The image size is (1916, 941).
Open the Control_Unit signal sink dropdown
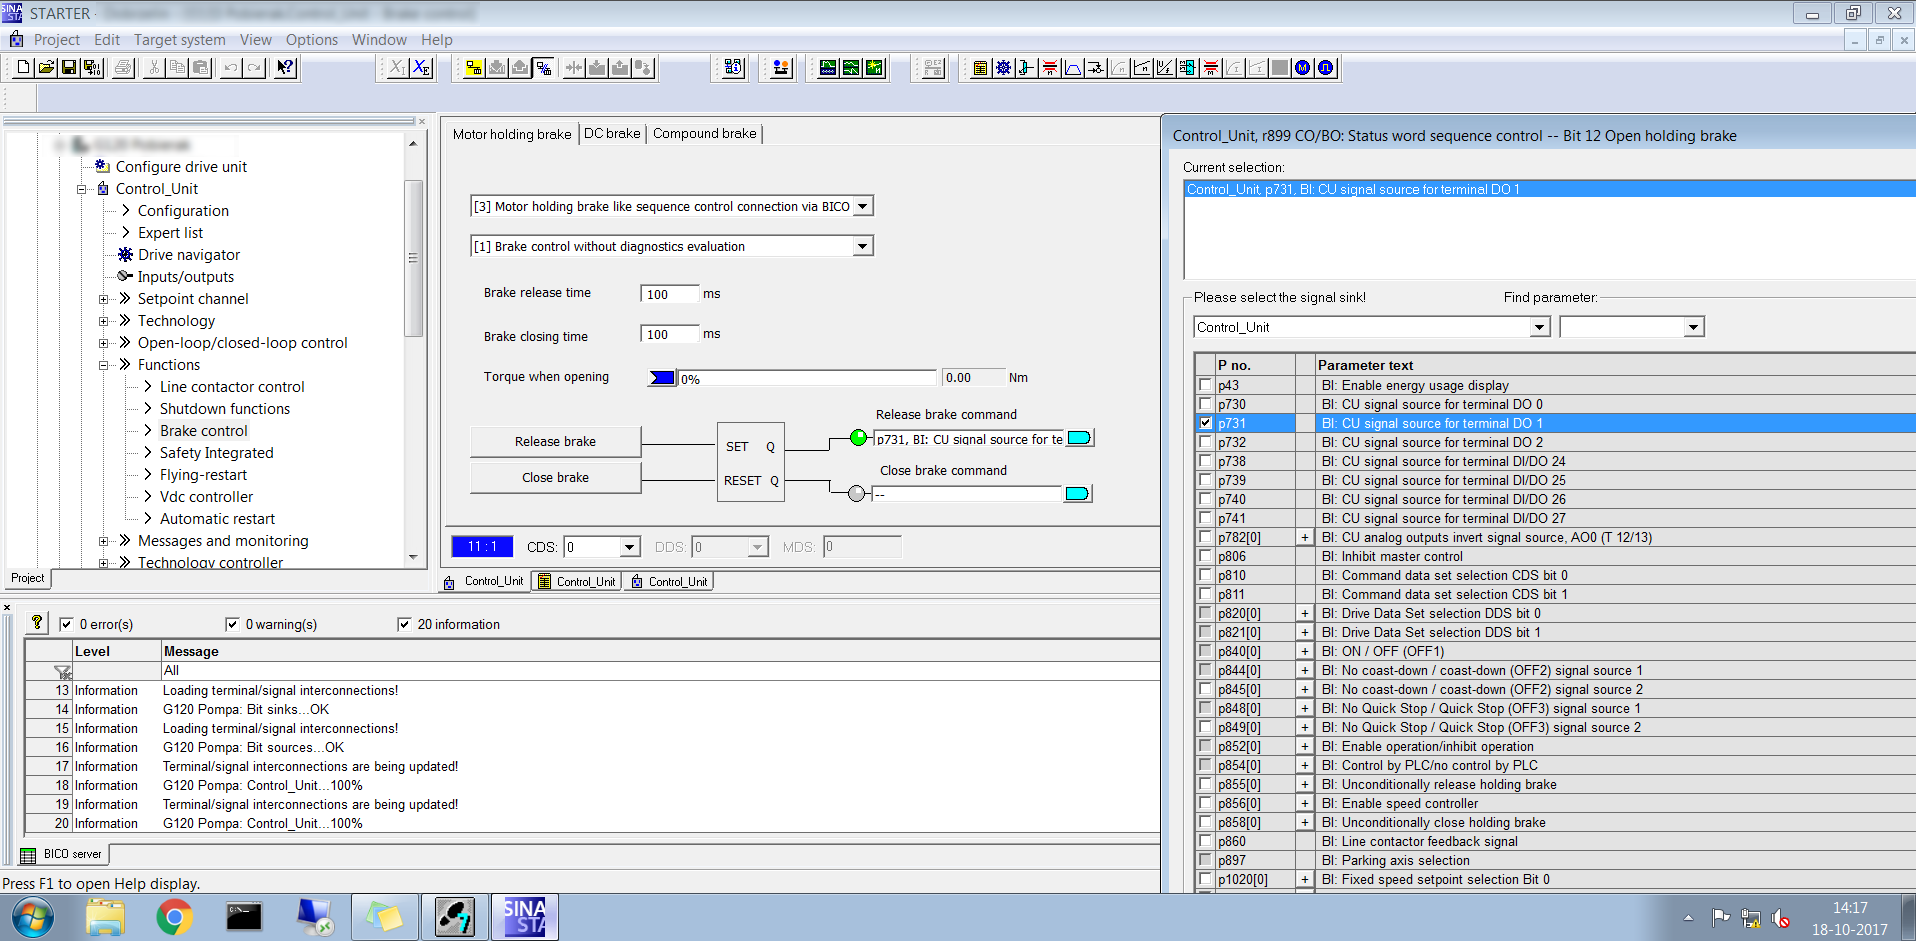[1540, 327]
